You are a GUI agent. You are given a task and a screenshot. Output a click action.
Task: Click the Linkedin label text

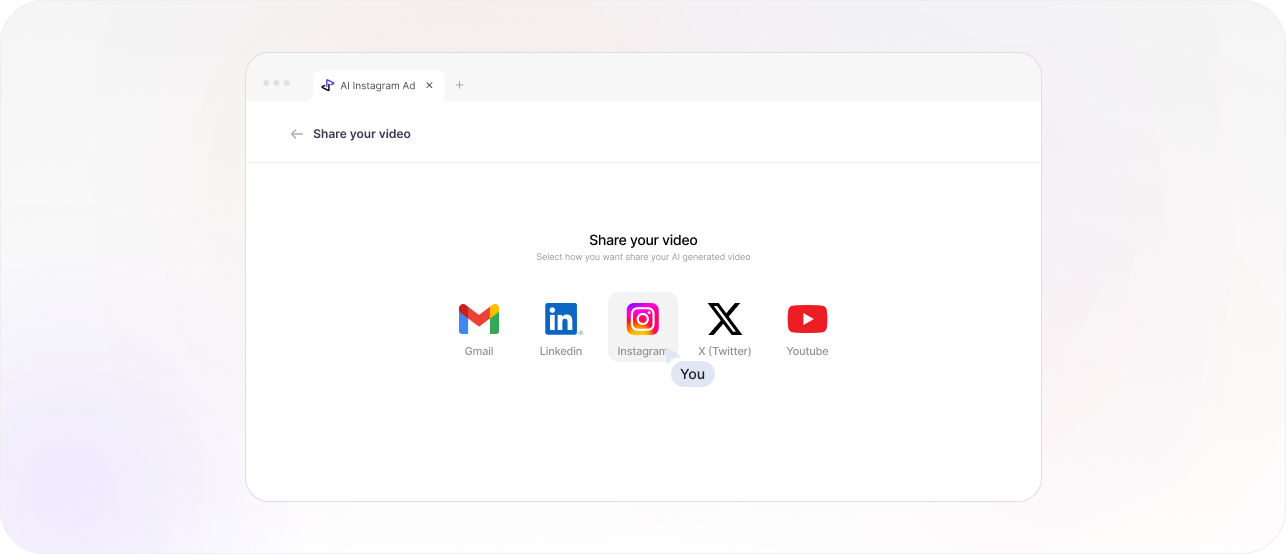(x=561, y=351)
